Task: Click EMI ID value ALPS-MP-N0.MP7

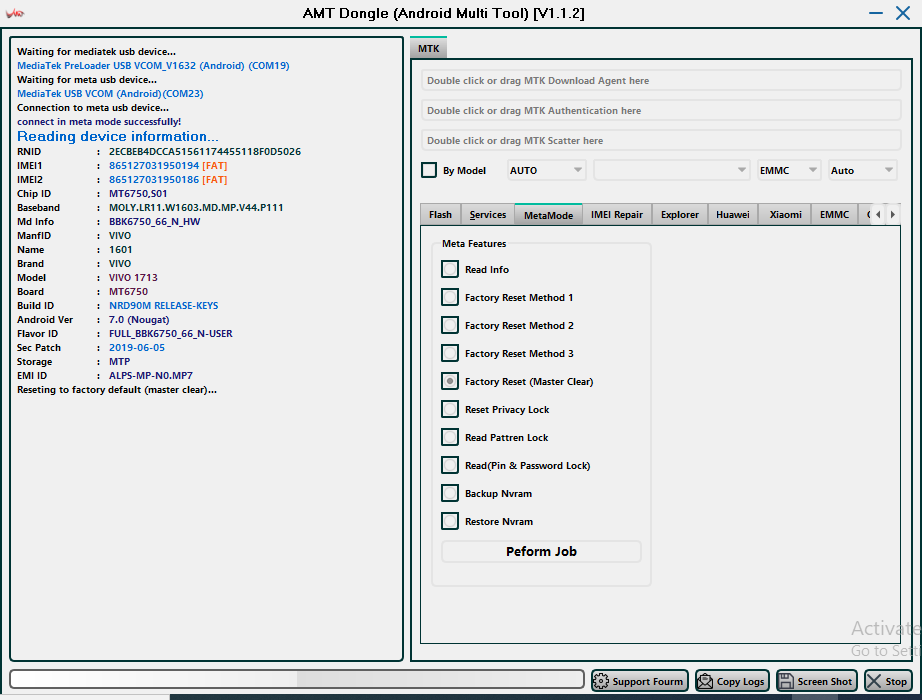Action: pos(151,376)
